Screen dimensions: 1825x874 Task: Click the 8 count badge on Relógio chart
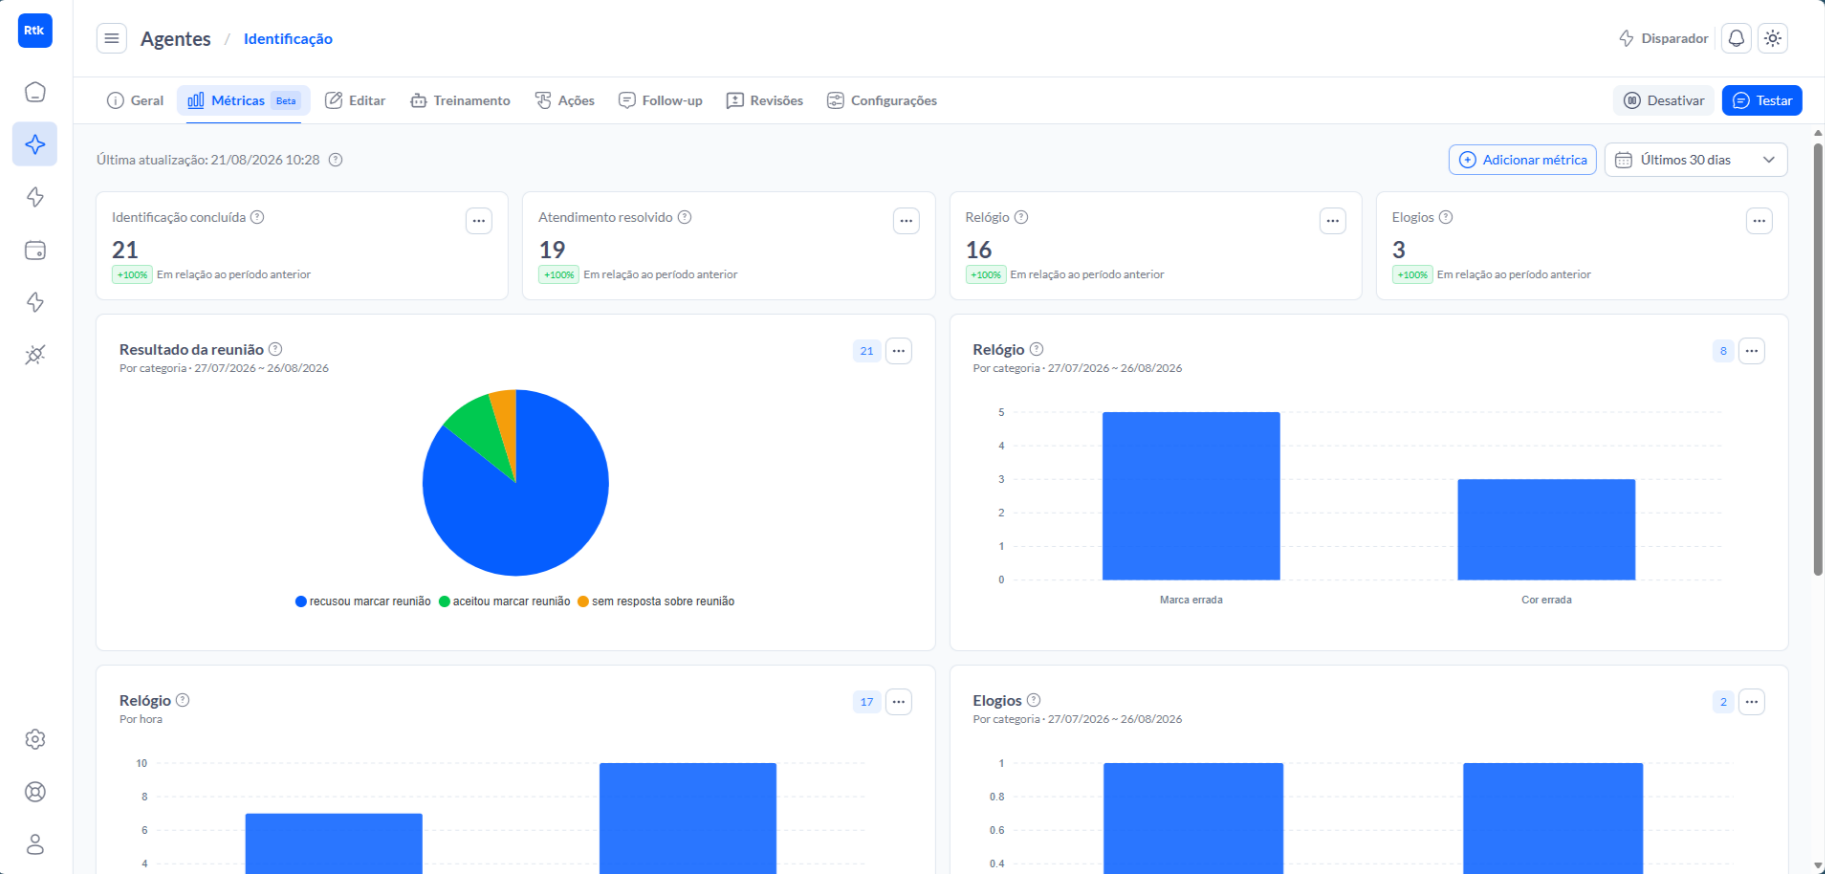tap(1723, 351)
